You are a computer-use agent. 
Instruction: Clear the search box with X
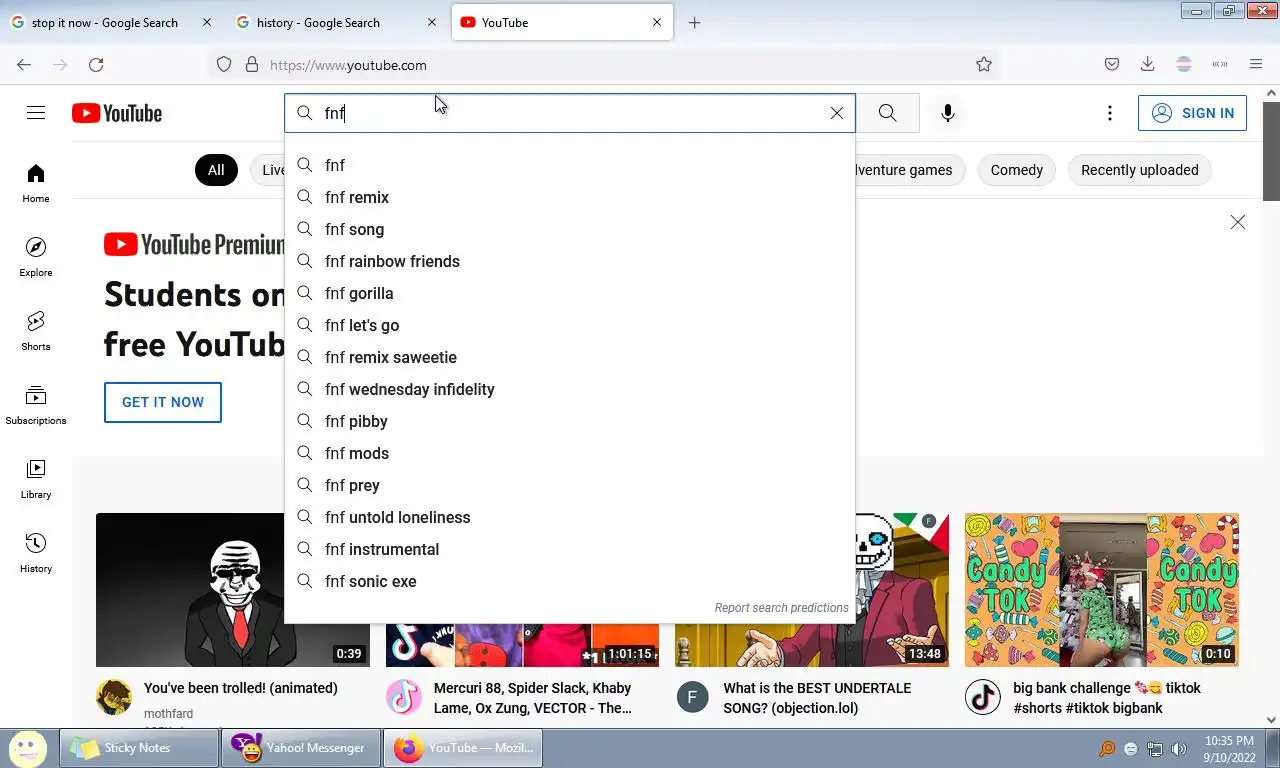tap(837, 113)
